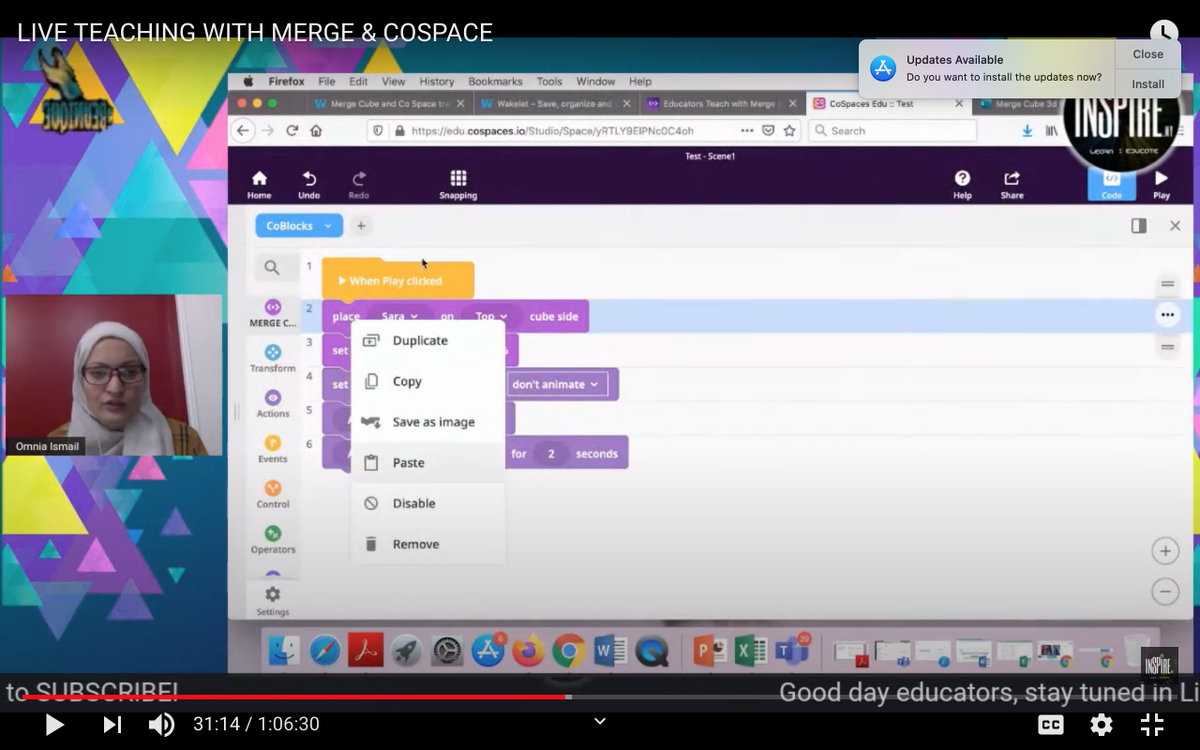
Task: Zoom in the code workspace
Action: (x=1165, y=551)
